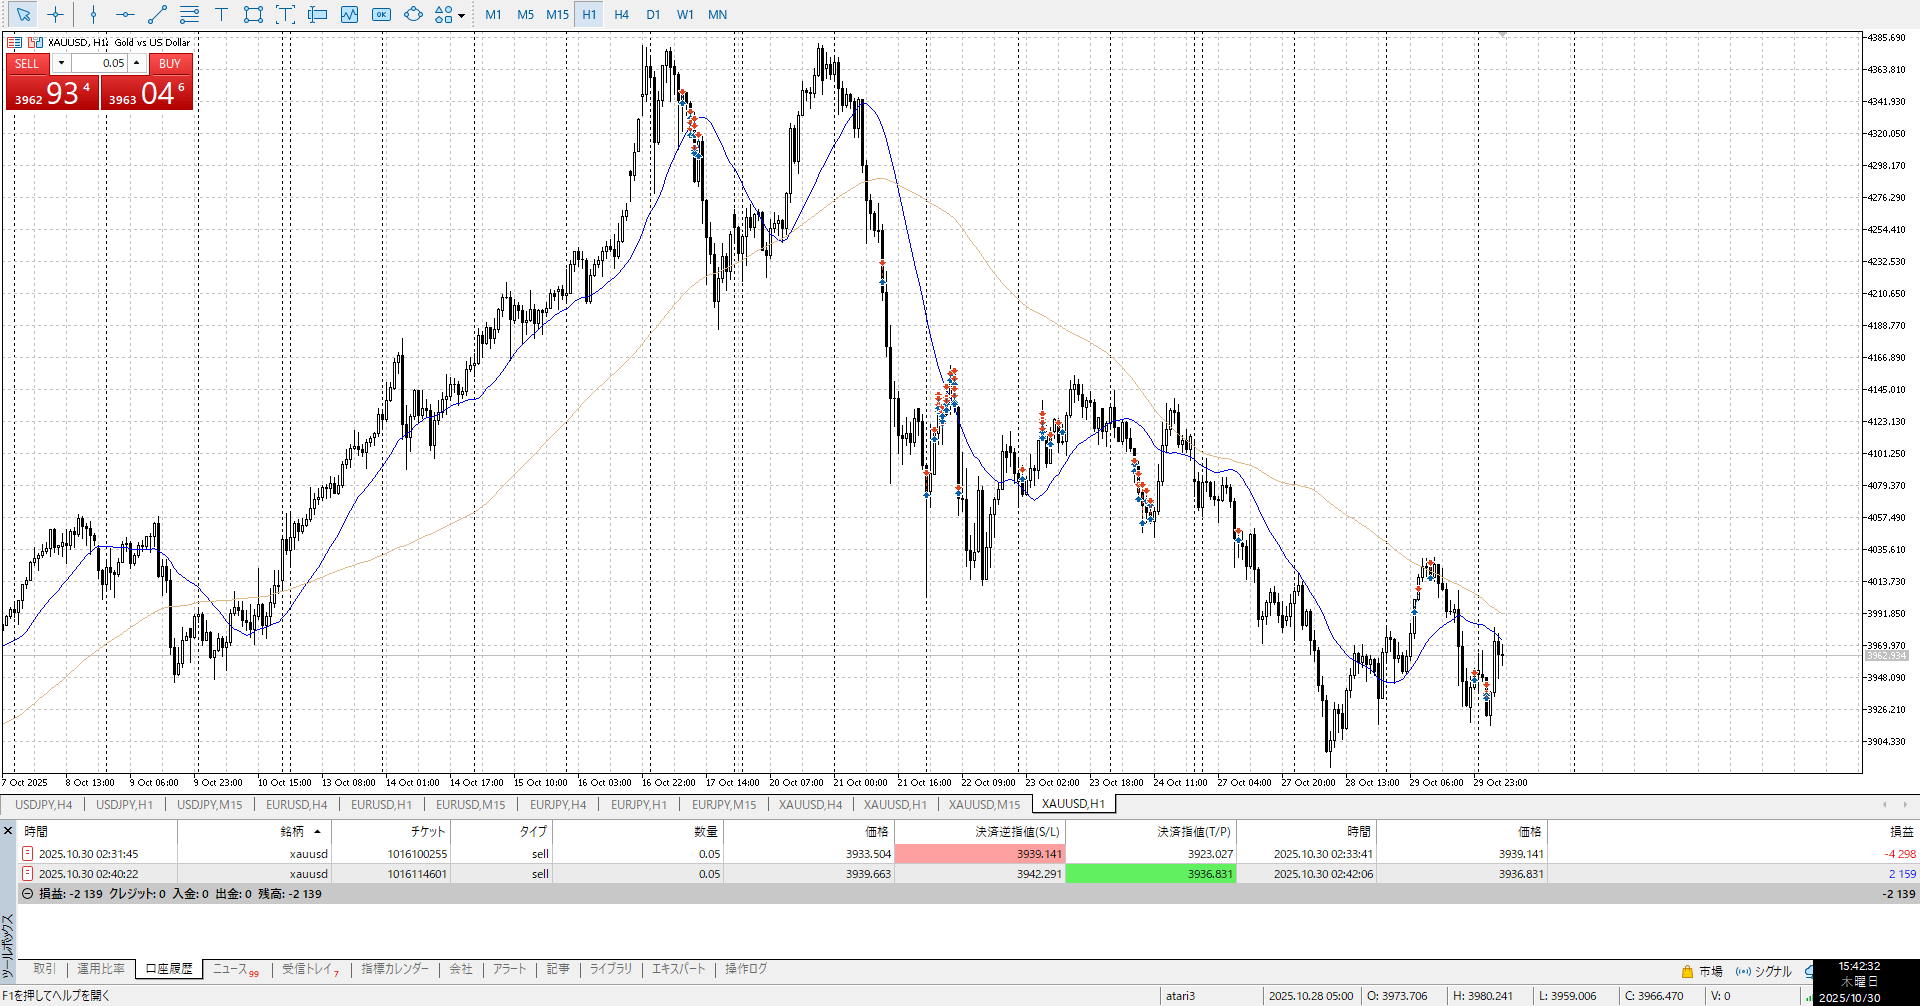The width and height of the screenshot is (1920, 1006).
Task: Switch to the ニュース tab
Action: [230, 969]
